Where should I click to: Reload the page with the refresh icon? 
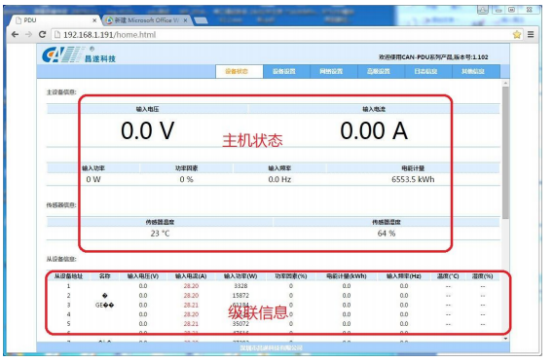pos(42,35)
